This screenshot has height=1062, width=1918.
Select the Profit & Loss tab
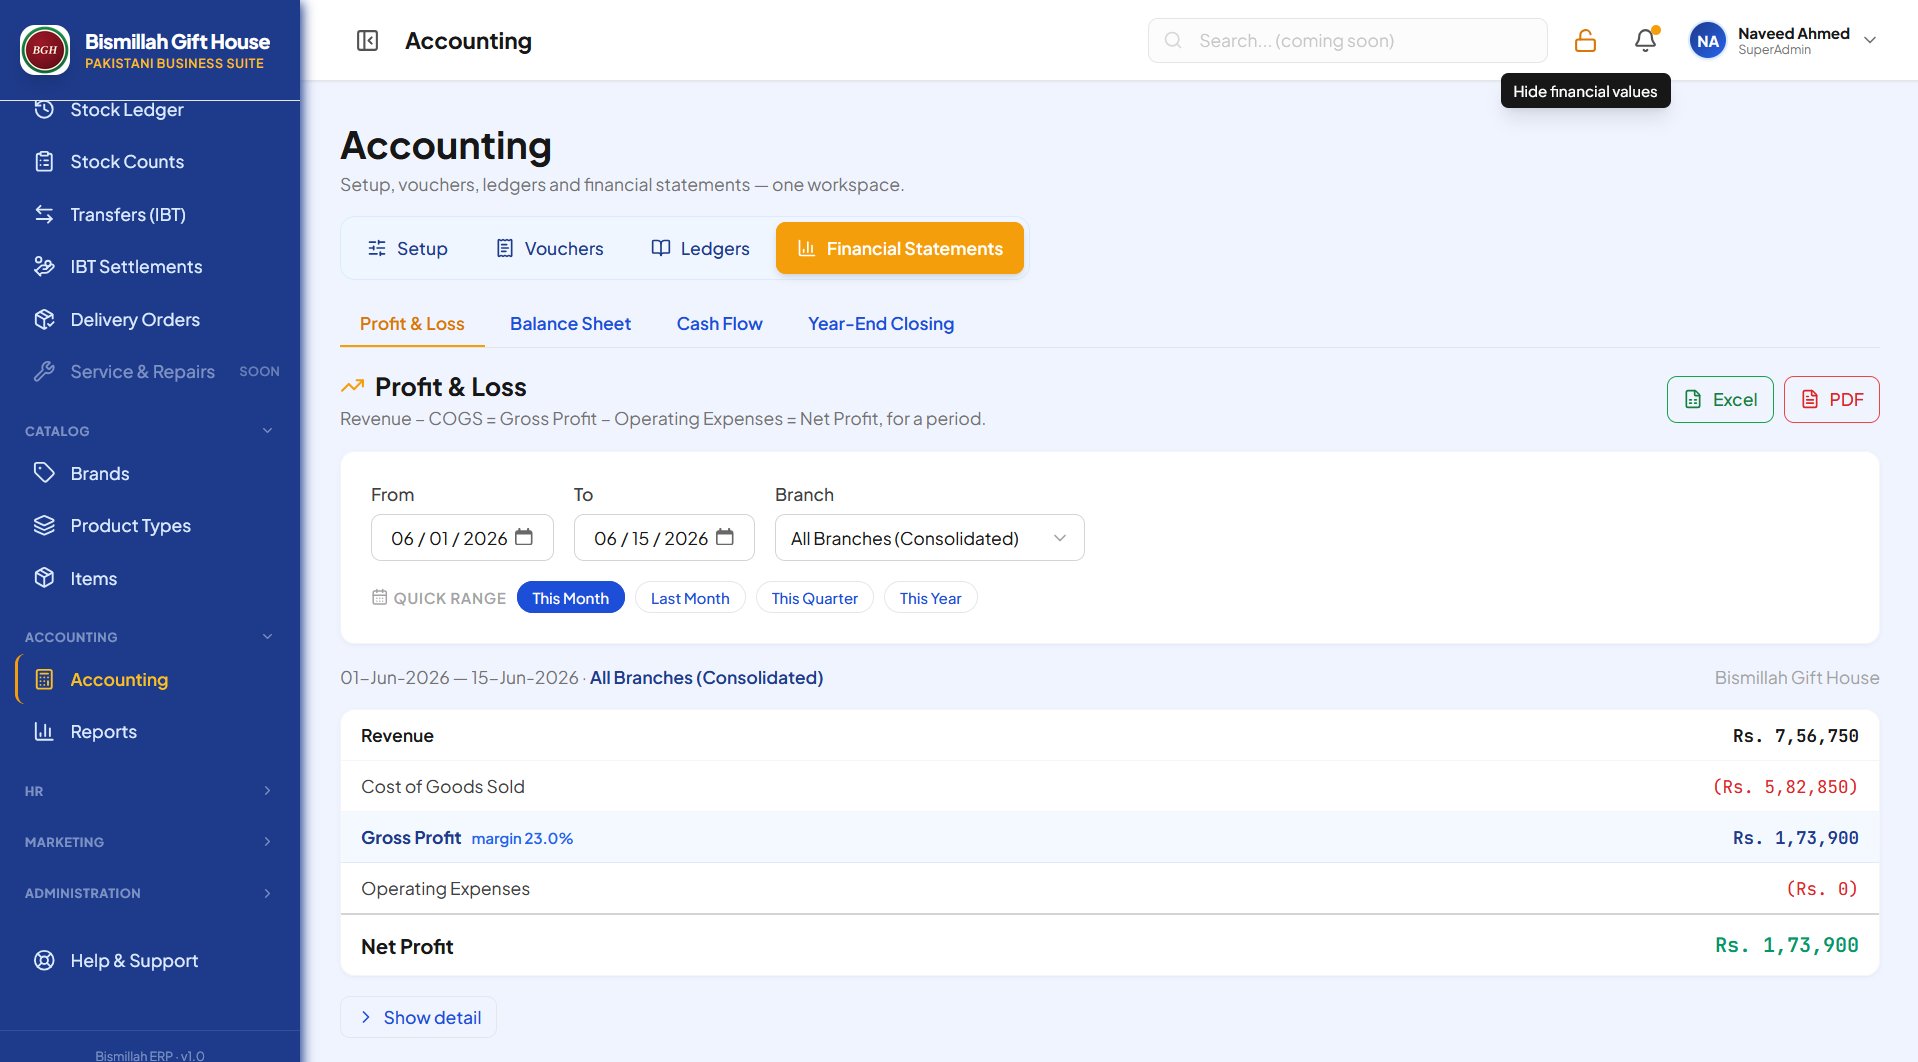click(412, 324)
